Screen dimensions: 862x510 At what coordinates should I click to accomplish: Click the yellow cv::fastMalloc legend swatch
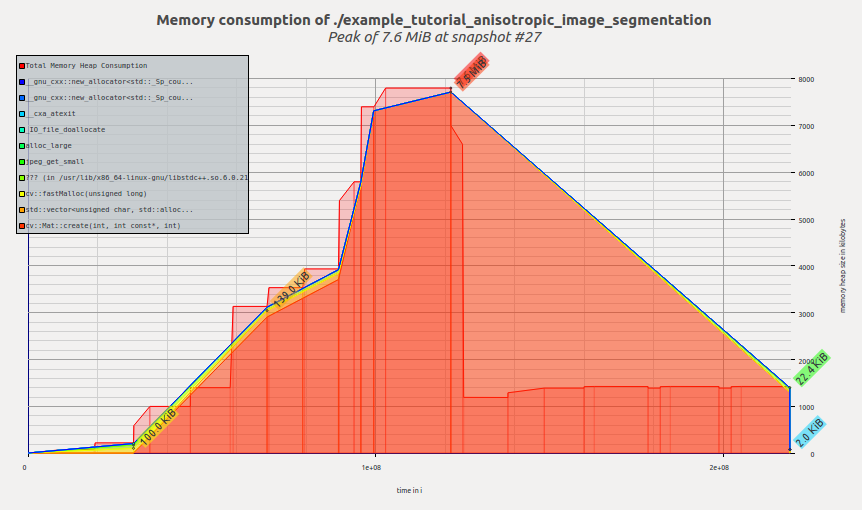(x=22, y=194)
